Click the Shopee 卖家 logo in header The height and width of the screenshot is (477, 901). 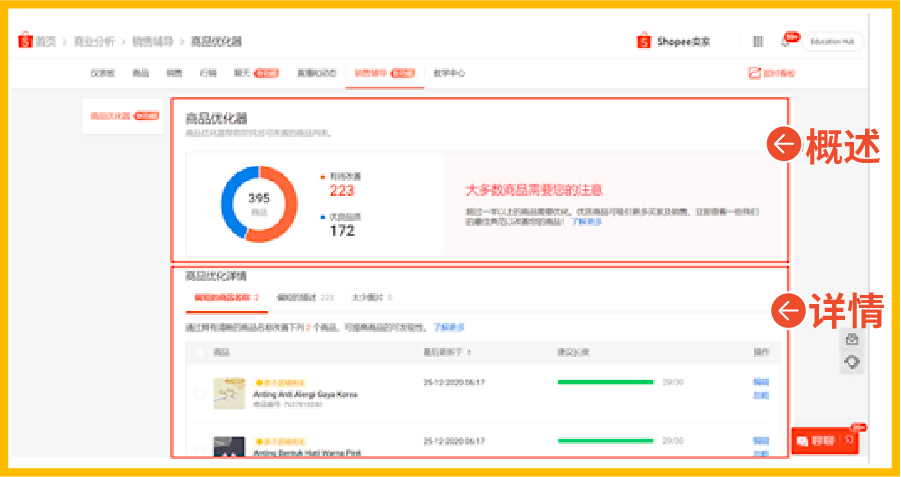click(x=673, y=41)
